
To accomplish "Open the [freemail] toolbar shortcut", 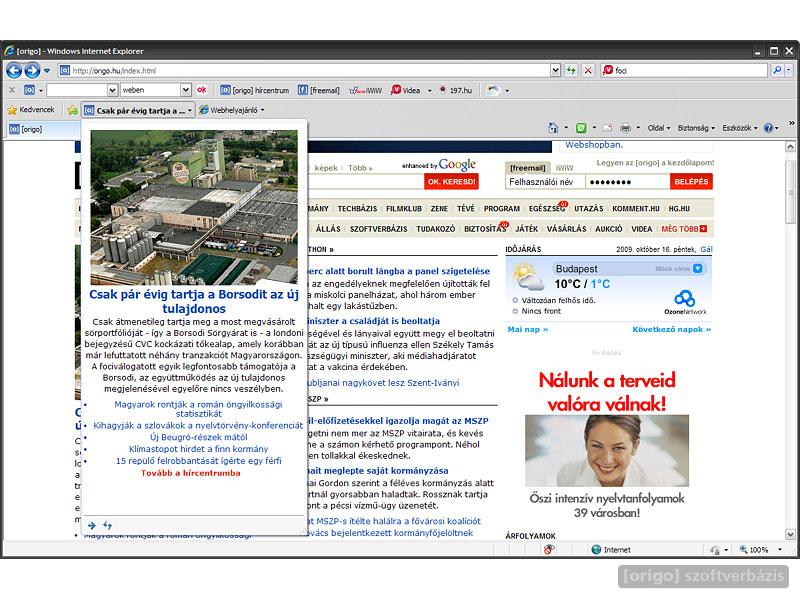I will click(x=319, y=90).
